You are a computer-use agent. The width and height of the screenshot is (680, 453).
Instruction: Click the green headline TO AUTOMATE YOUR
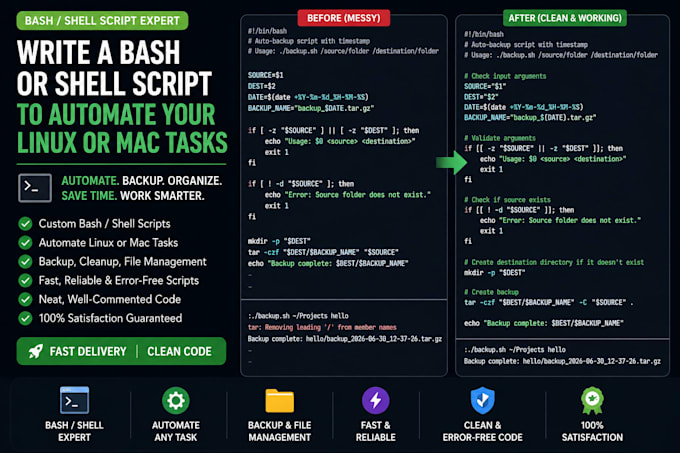116,114
